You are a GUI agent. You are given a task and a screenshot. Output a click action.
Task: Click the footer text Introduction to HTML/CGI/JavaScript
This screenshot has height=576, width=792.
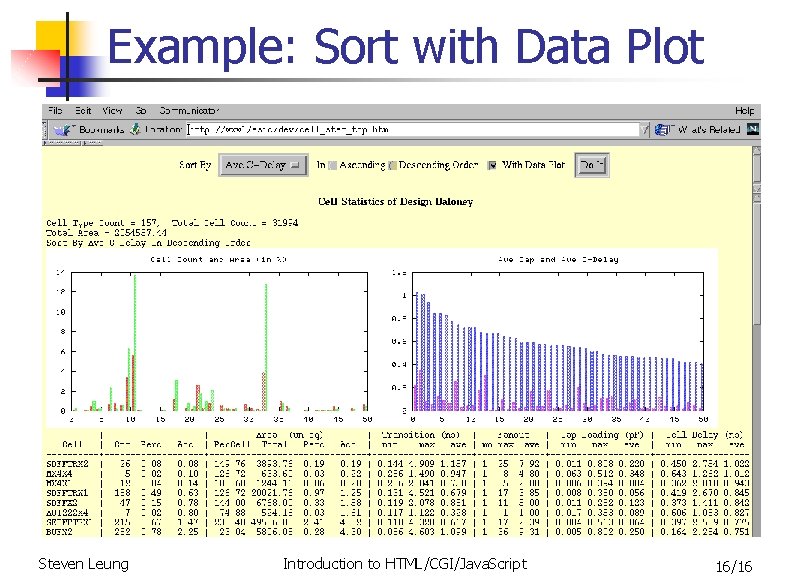(405, 564)
